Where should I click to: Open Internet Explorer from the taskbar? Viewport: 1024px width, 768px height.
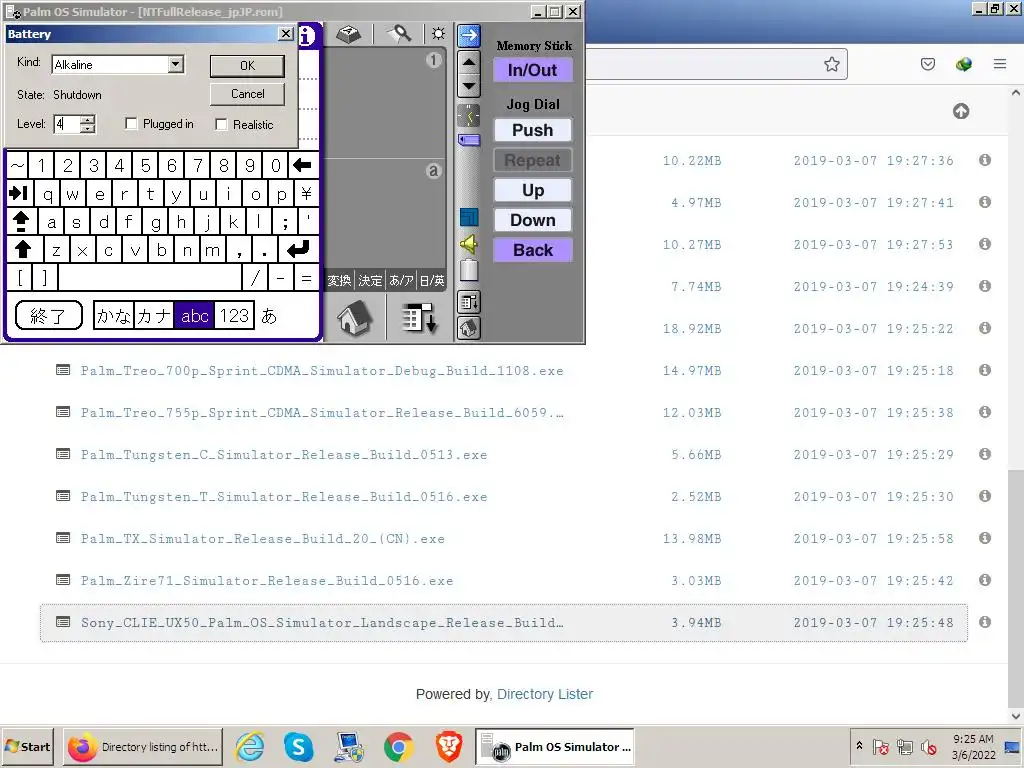249,746
